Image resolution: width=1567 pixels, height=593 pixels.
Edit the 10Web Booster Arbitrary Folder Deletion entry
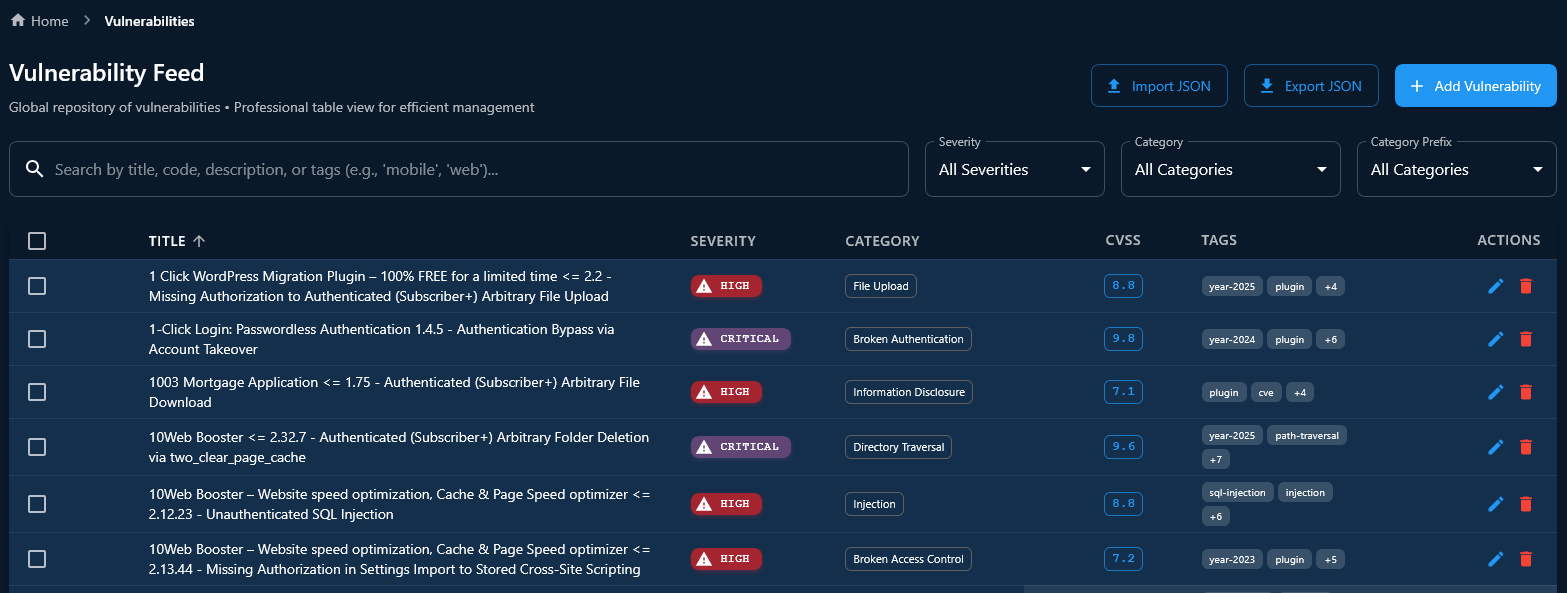coord(1496,447)
